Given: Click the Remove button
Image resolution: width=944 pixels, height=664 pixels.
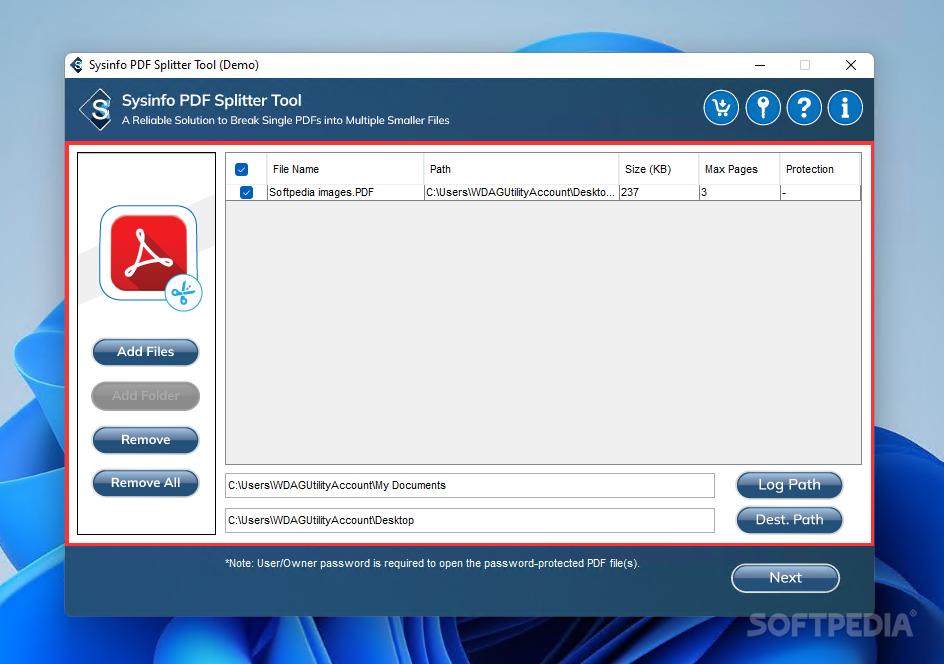Looking at the screenshot, I should pyautogui.click(x=145, y=439).
